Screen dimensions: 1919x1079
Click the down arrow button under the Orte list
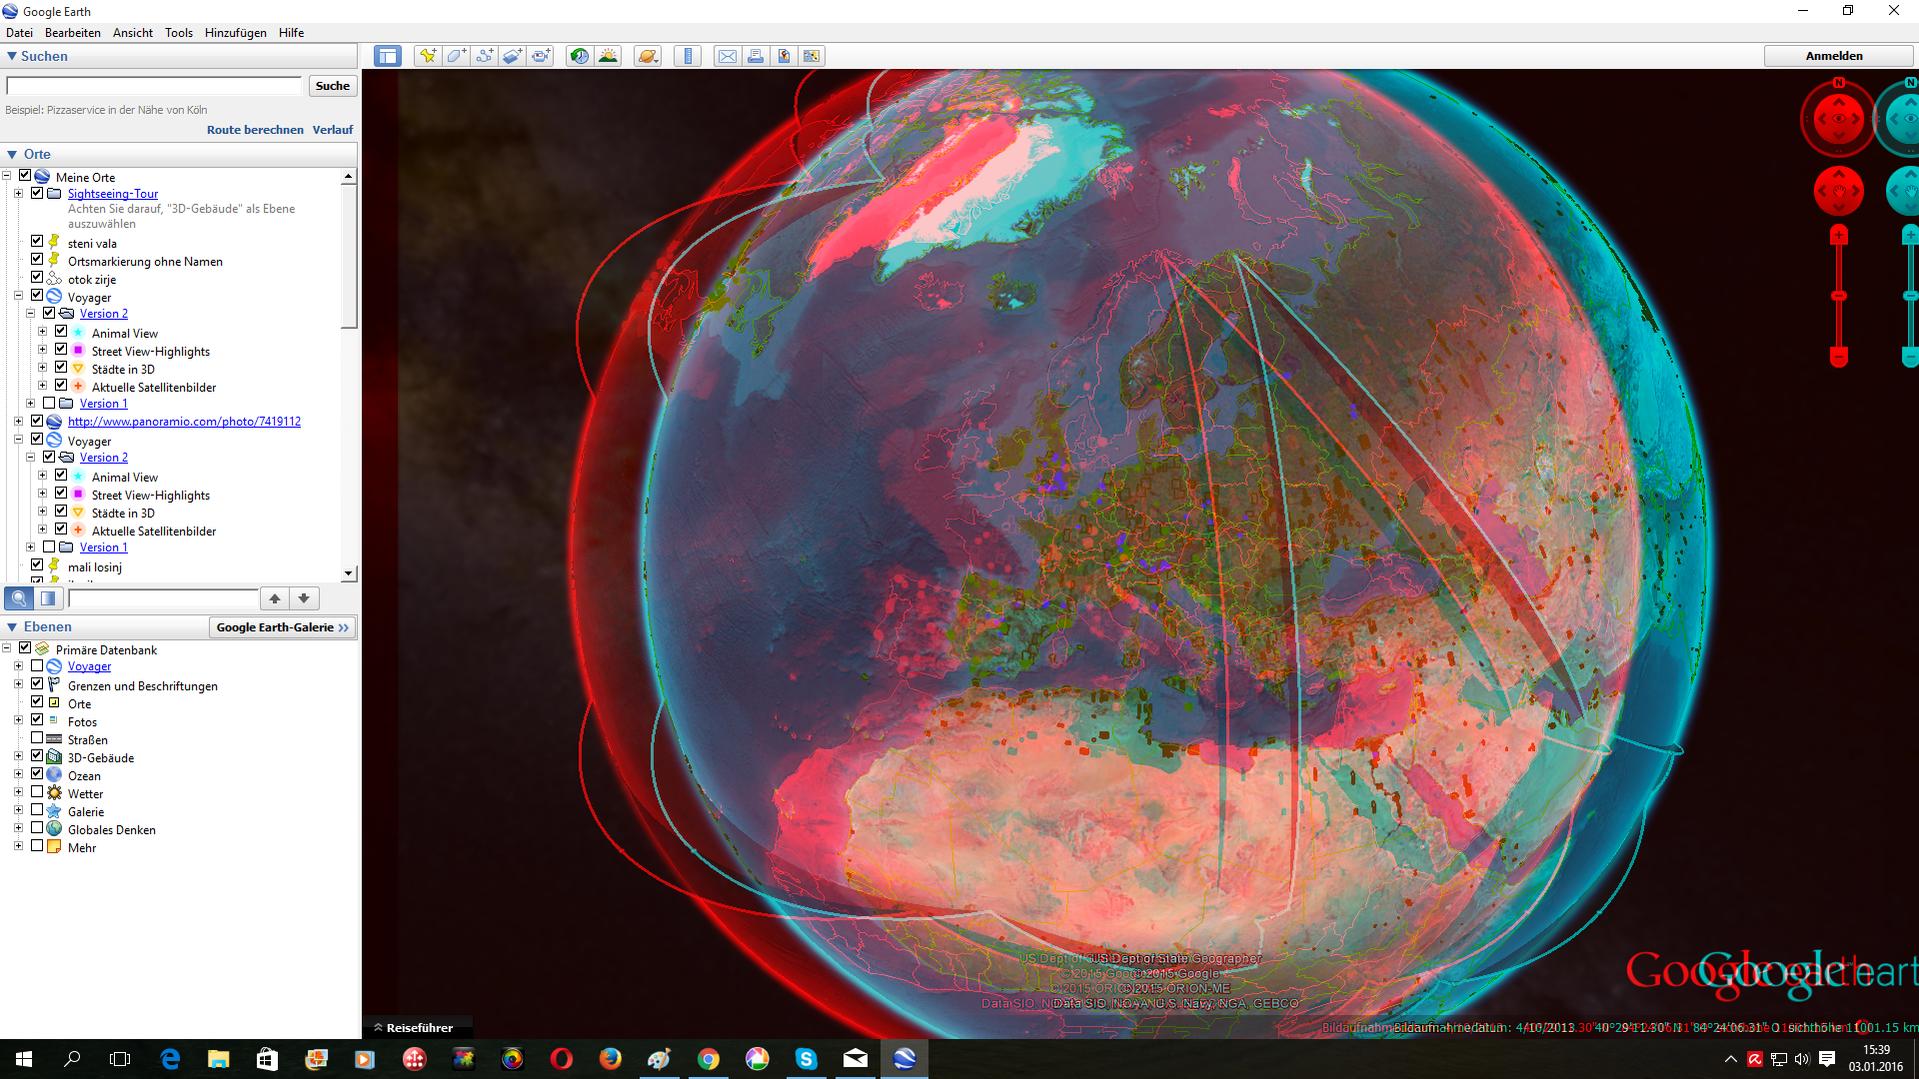(304, 598)
